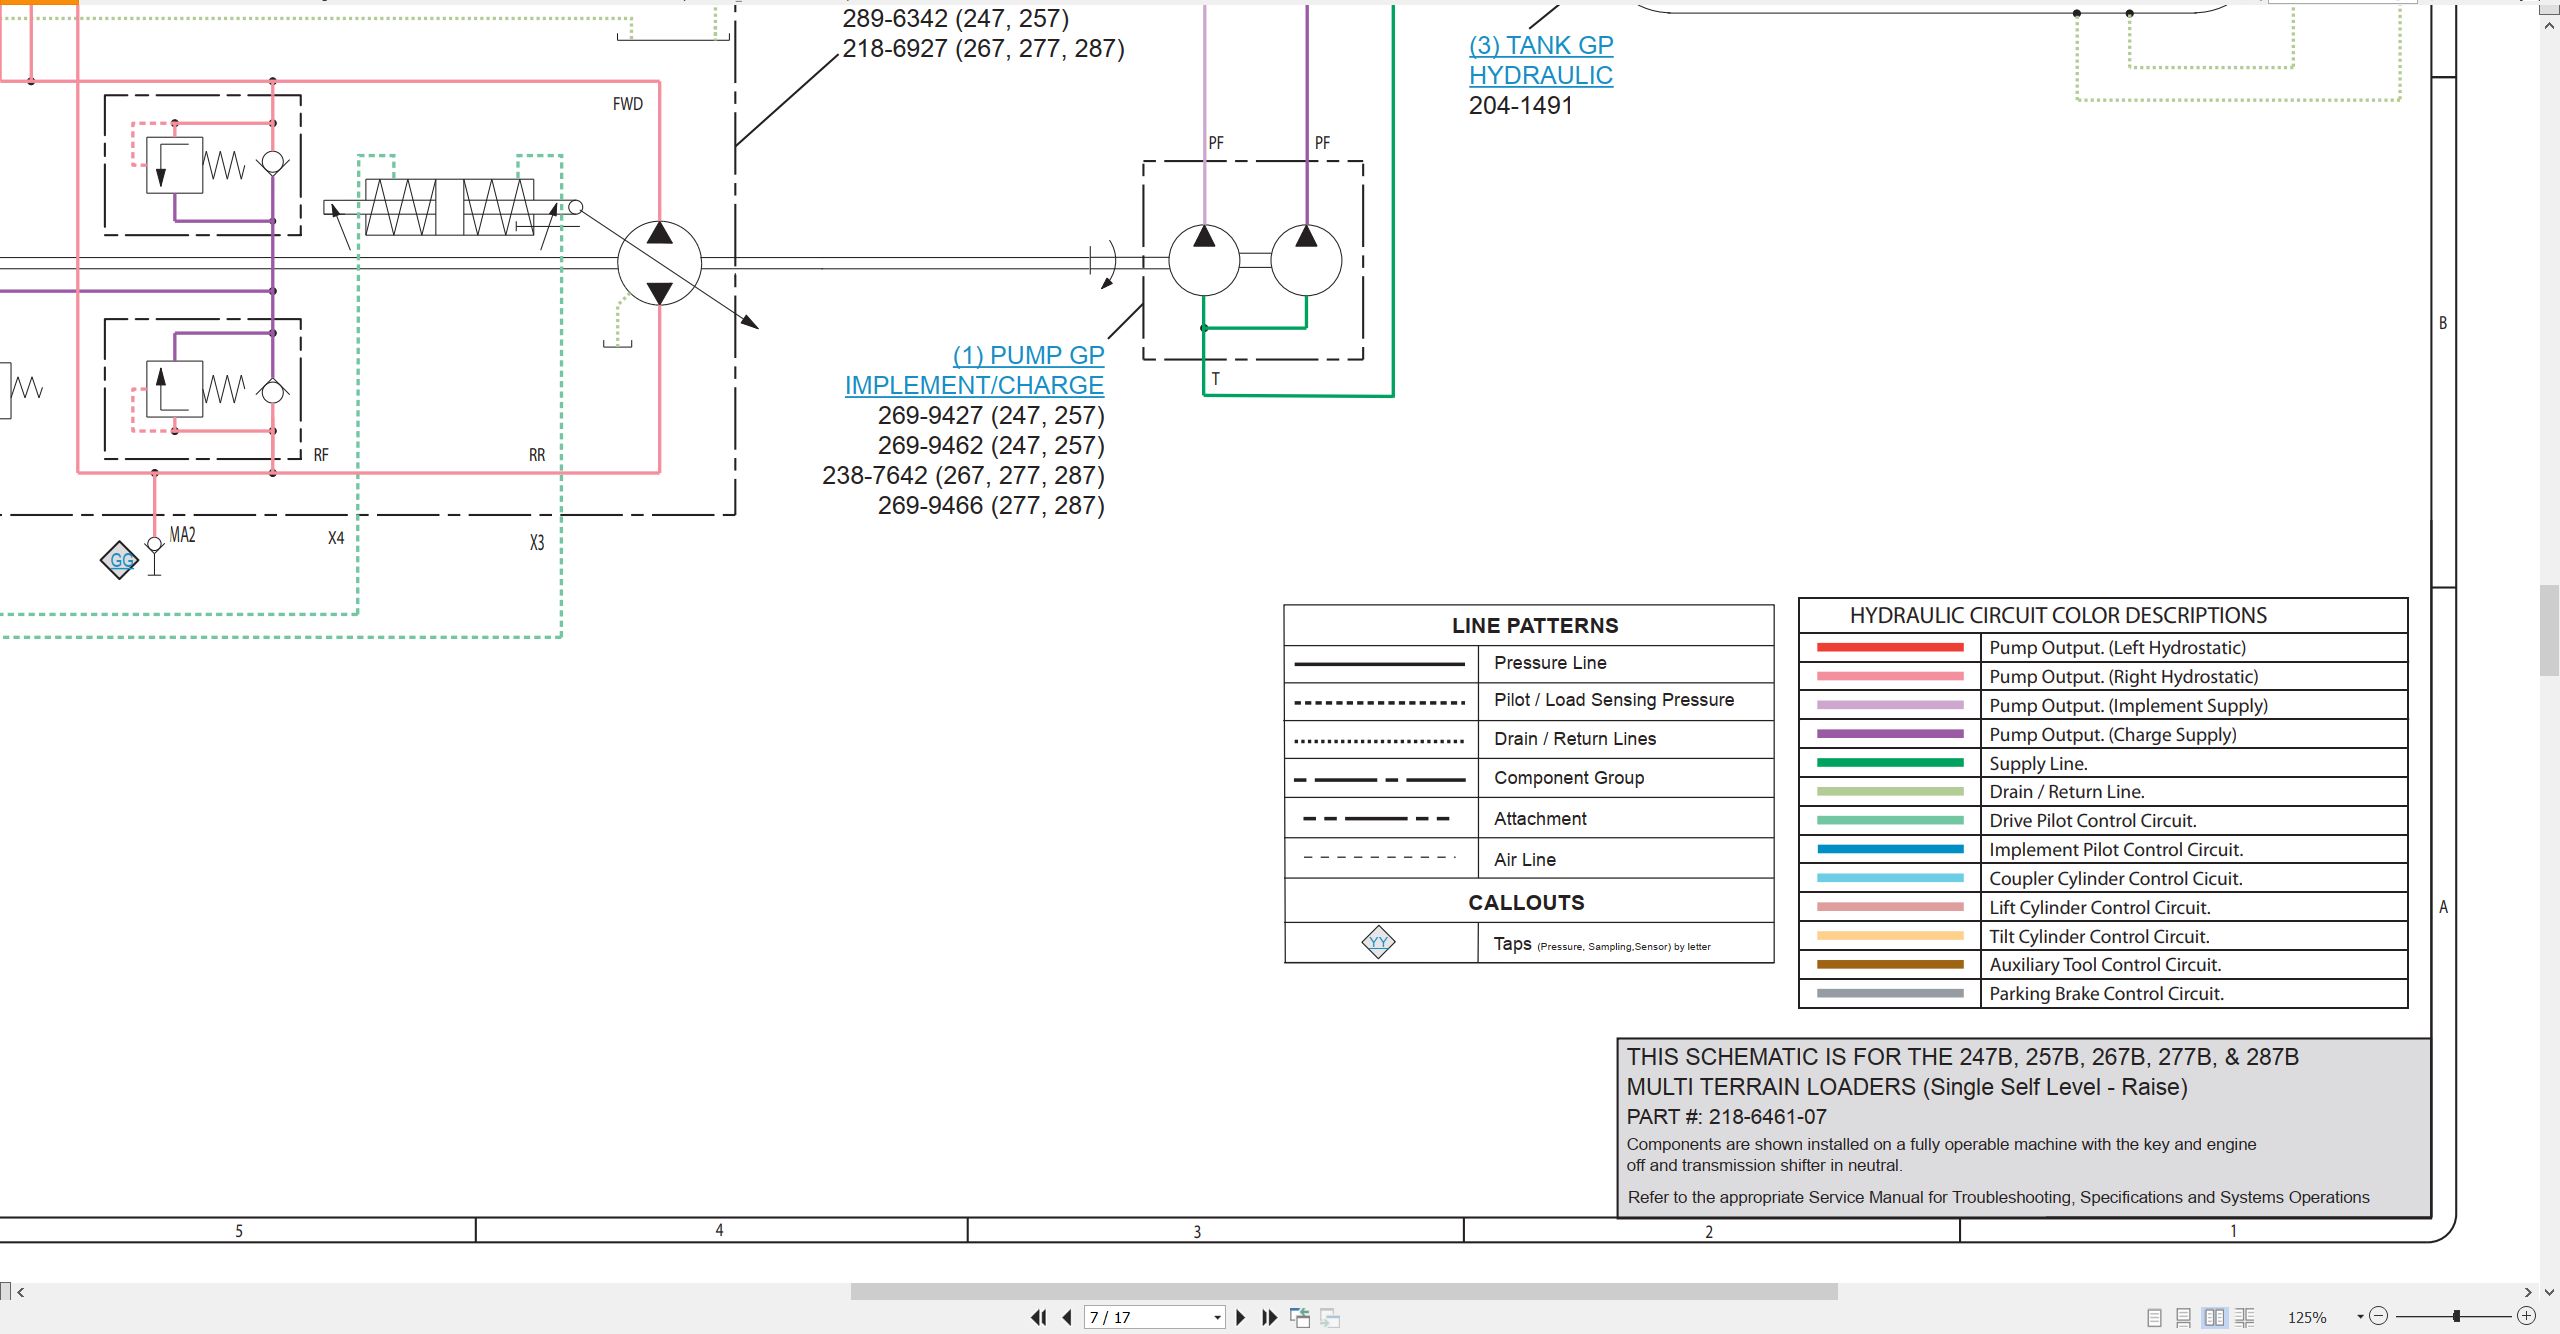This screenshot has height=1334, width=2560.
Task: Switch to continuous facing view
Action: pos(2245,1317)
